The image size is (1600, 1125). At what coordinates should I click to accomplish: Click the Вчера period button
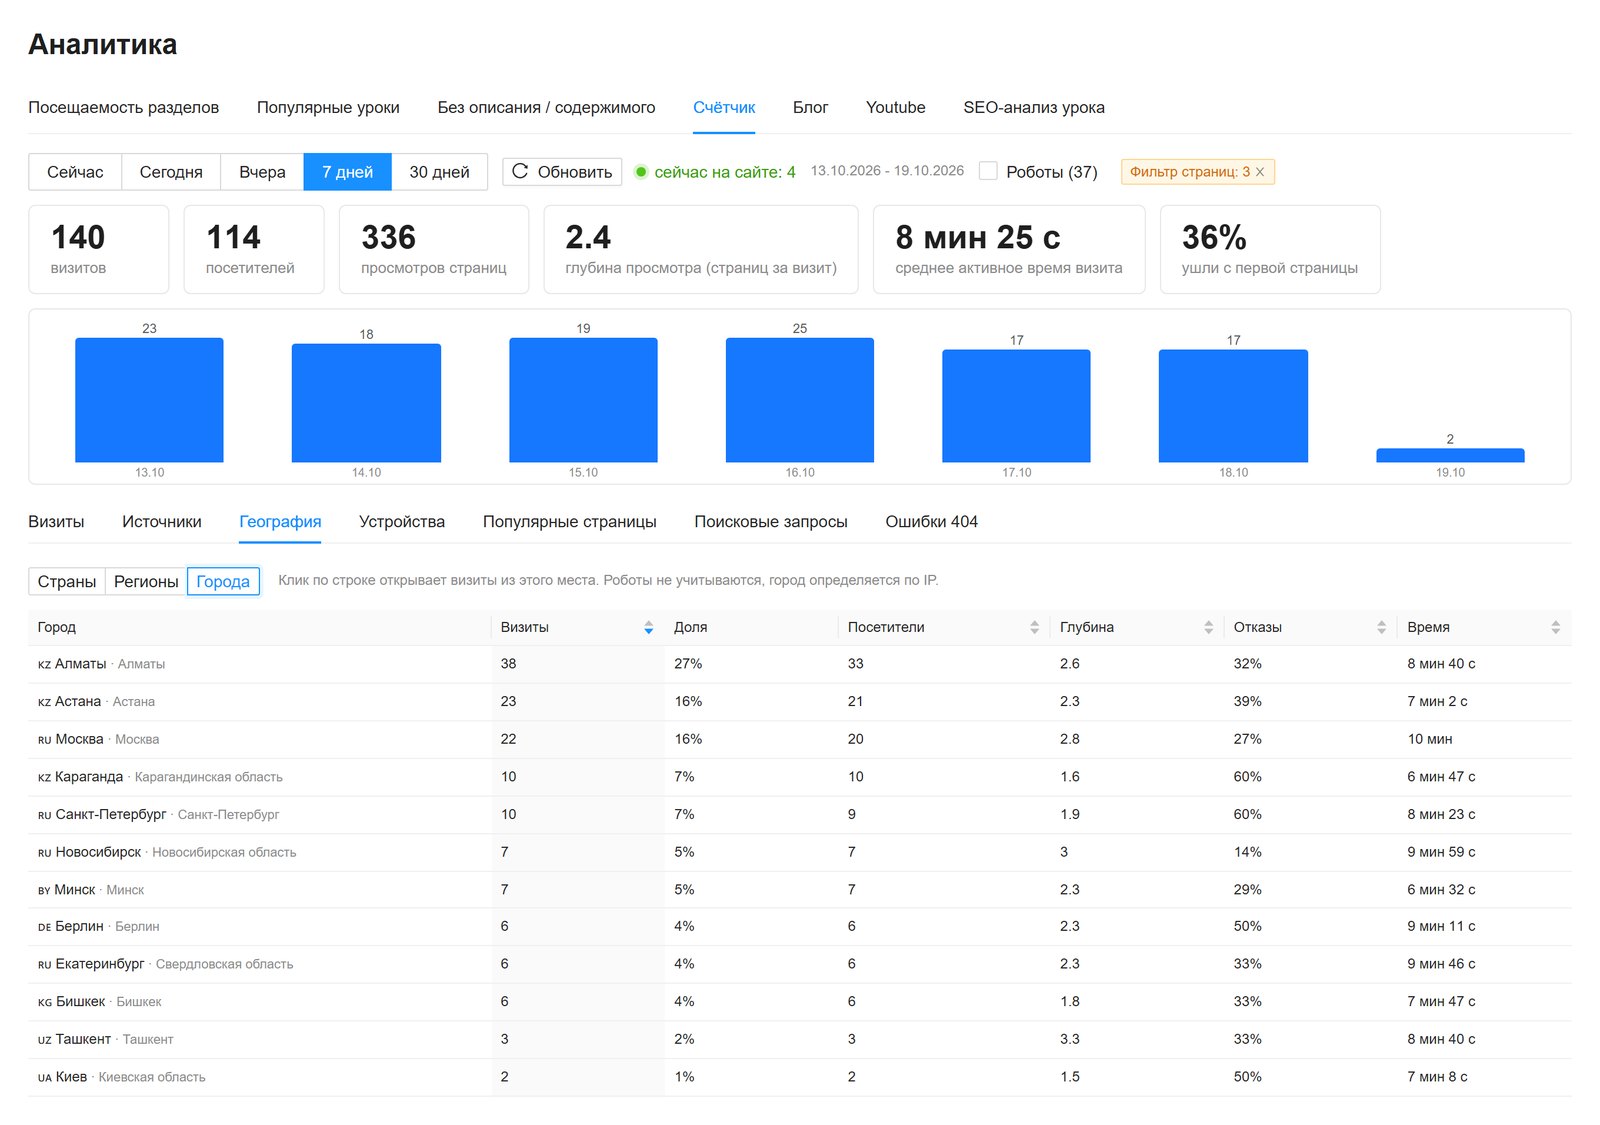[262, 172]
